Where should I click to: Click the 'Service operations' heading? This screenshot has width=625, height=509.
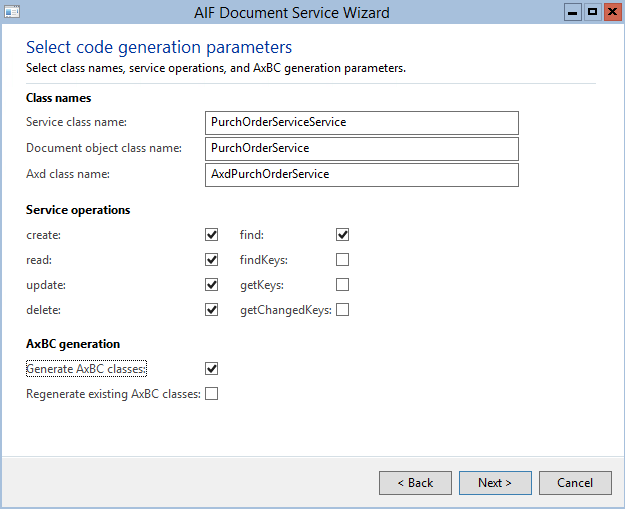tap(78, 210)
